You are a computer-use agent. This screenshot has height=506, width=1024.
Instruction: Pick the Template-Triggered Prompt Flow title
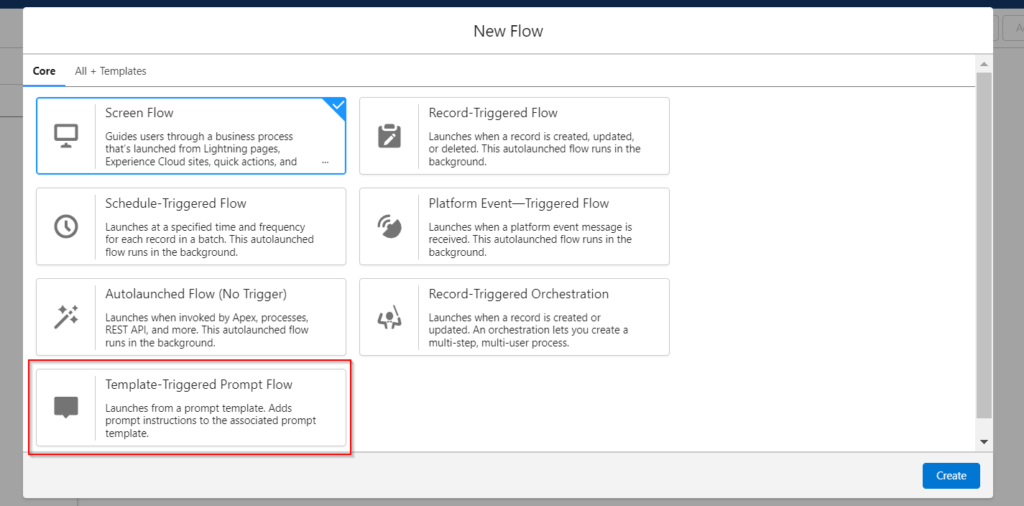[x=199, y=385]
